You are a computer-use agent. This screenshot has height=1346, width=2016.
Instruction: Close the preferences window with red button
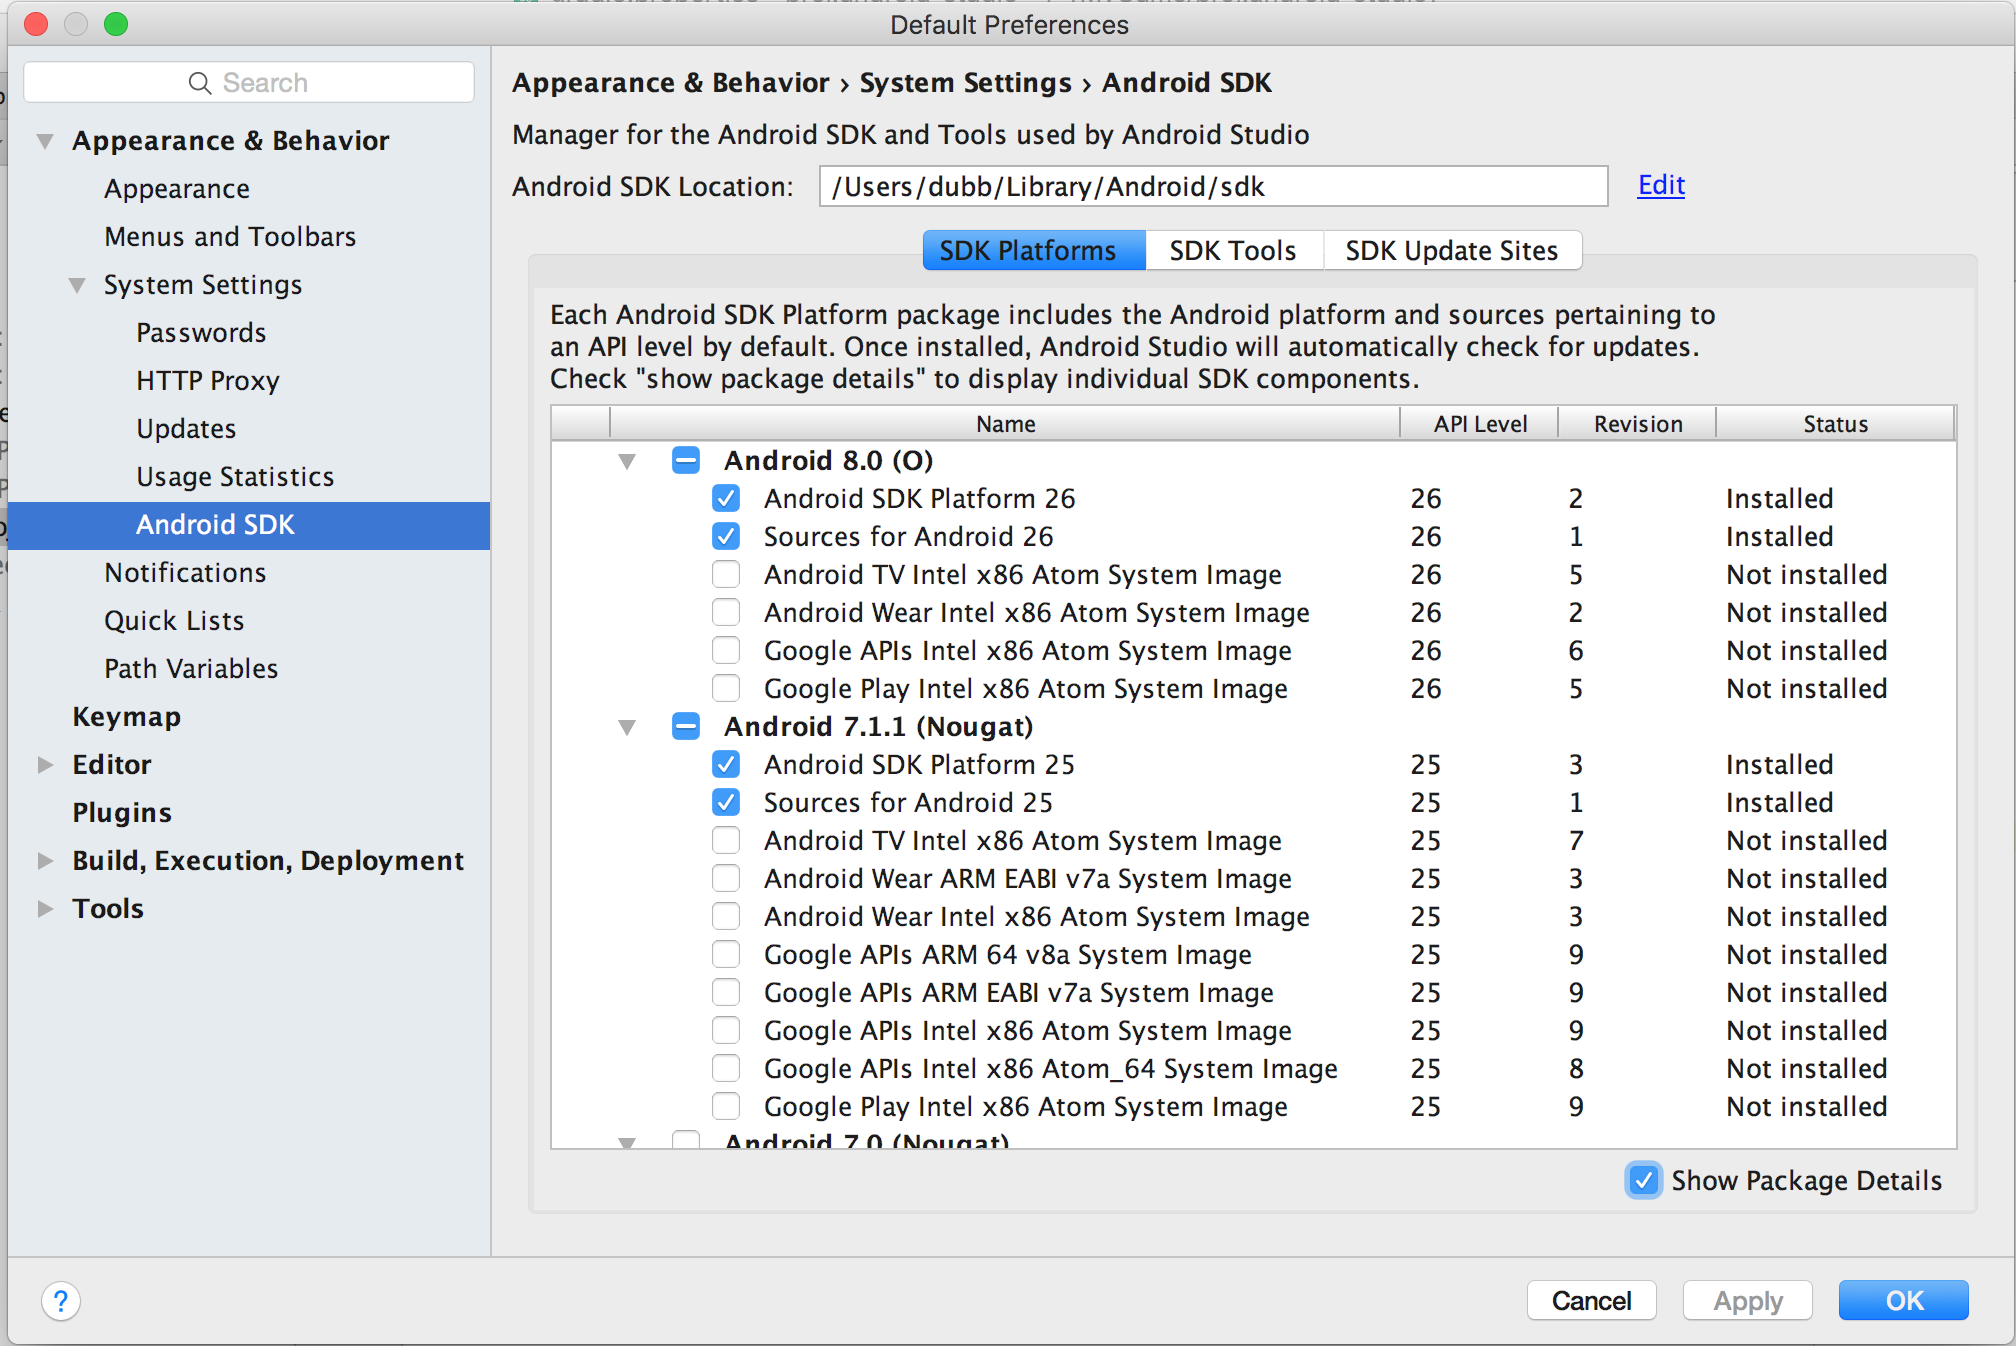pos(36,24)
